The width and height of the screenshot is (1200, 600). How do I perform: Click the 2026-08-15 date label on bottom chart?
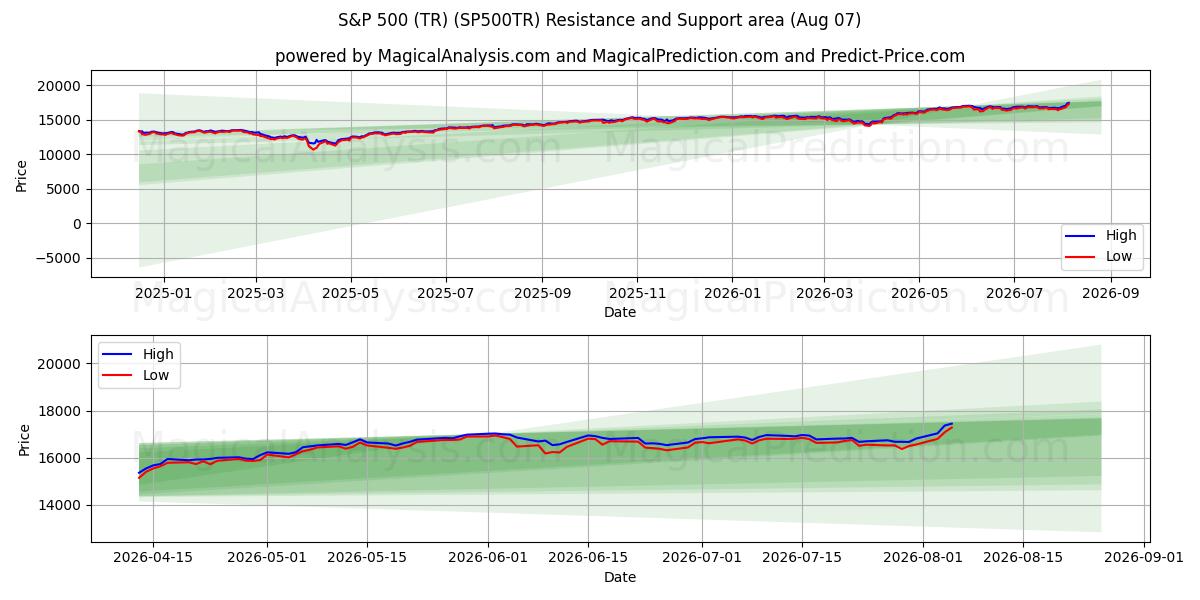[1022, 558]
